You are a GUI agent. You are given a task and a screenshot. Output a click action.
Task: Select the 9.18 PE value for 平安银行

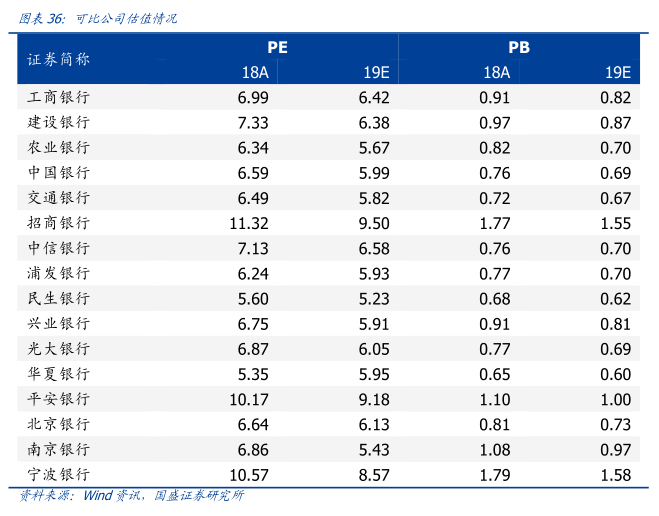(x=374, y=399)
